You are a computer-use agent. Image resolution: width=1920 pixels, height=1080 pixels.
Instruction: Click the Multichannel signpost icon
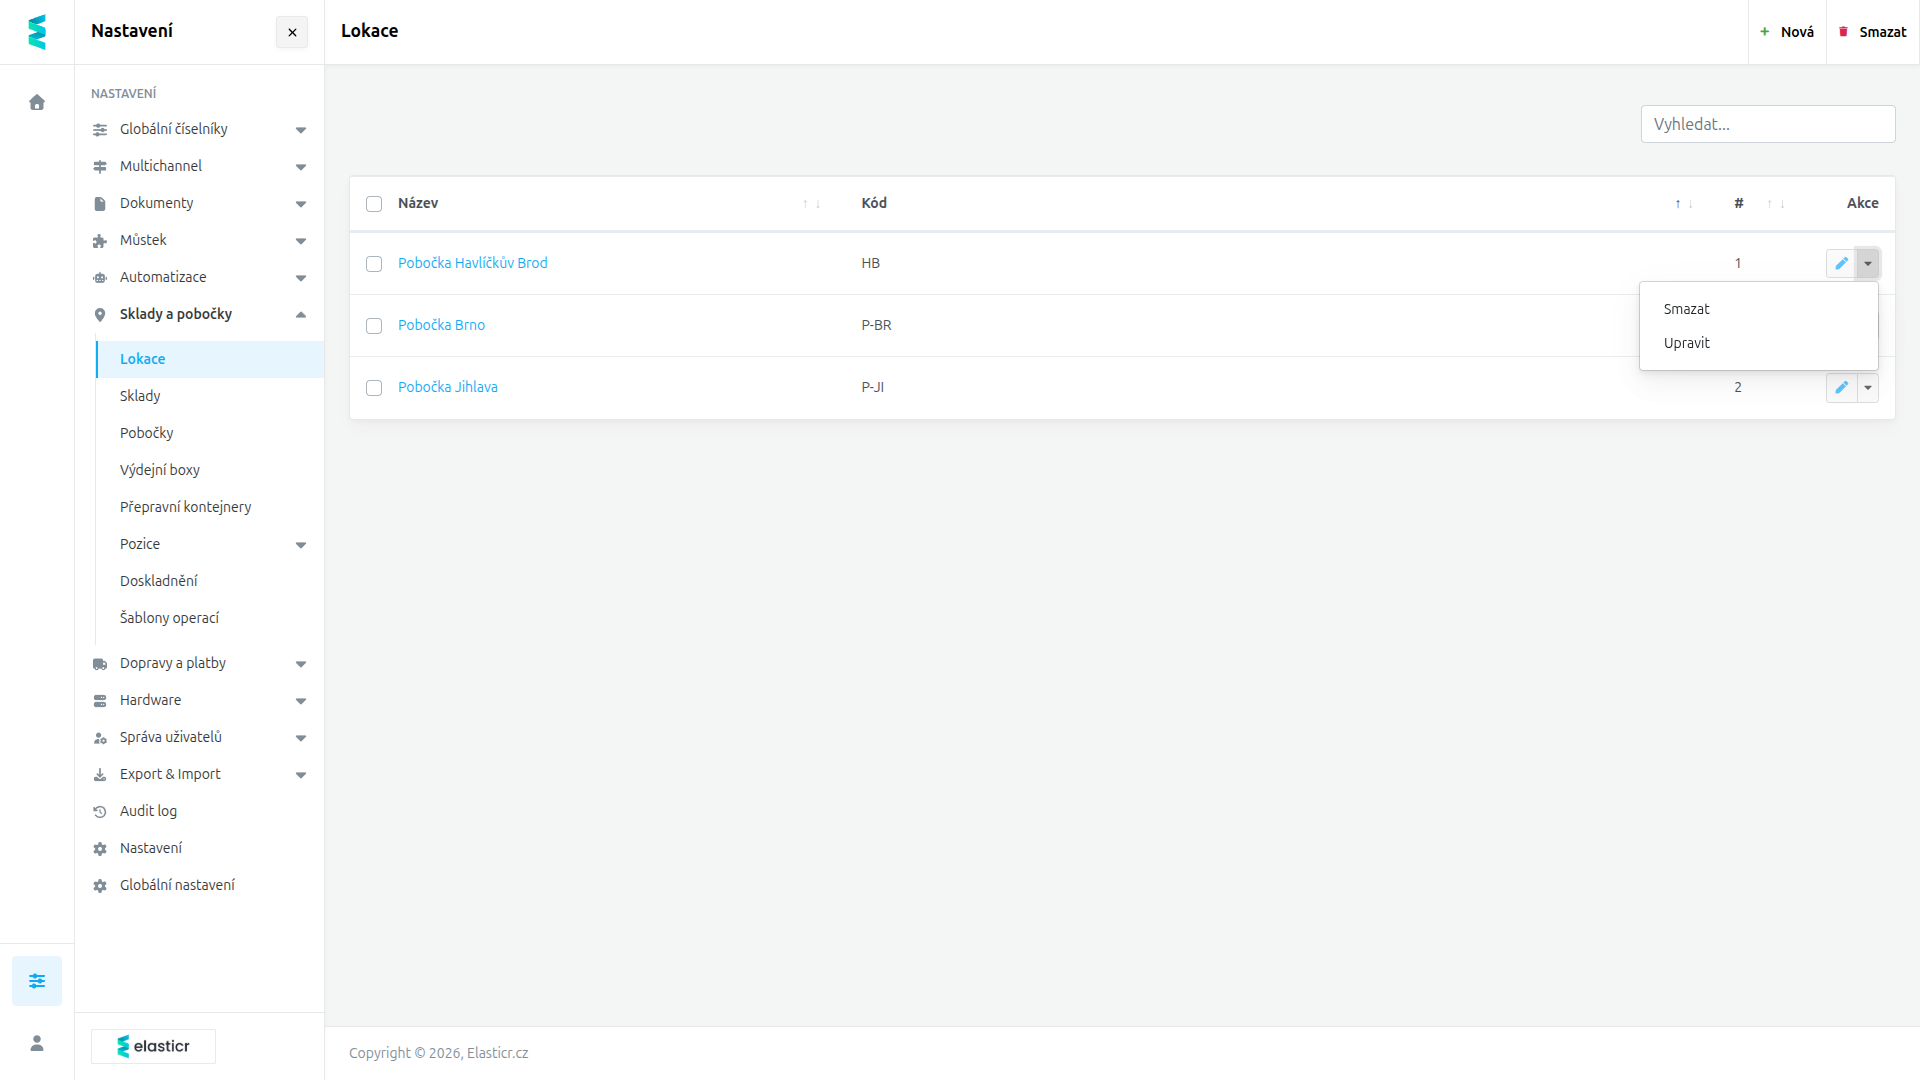(100, 167)
